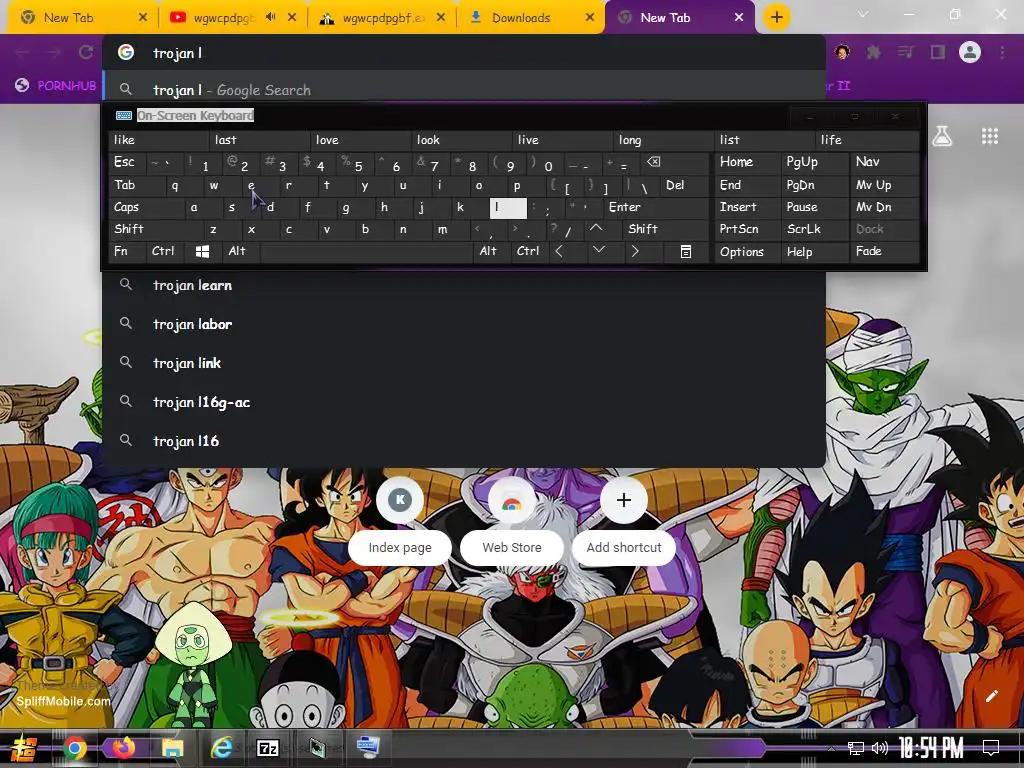Close the Downloads tab
The image size is (1024, 768).
(590, 18)
